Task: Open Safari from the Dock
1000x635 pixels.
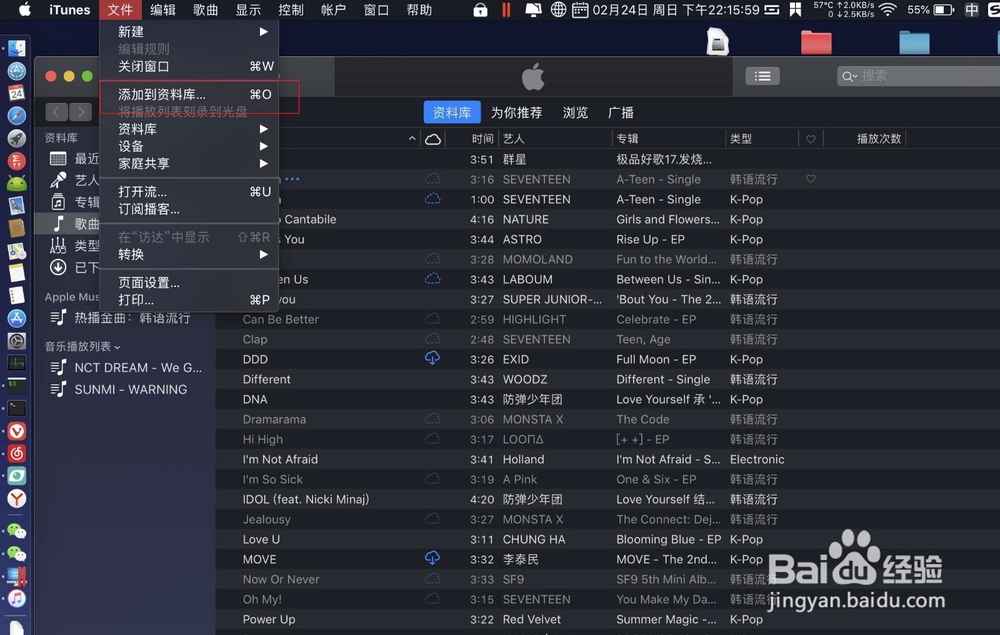Action: tap(17, 115)
